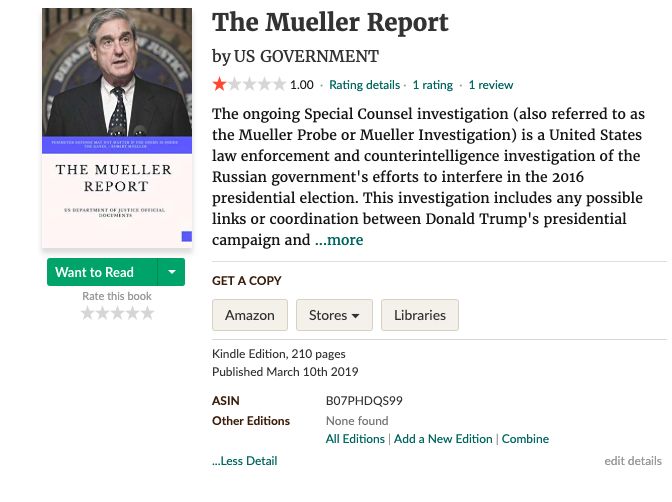Open the 1 rating link
This screenshot has height=502, width=672.
[x=432, y=85]
